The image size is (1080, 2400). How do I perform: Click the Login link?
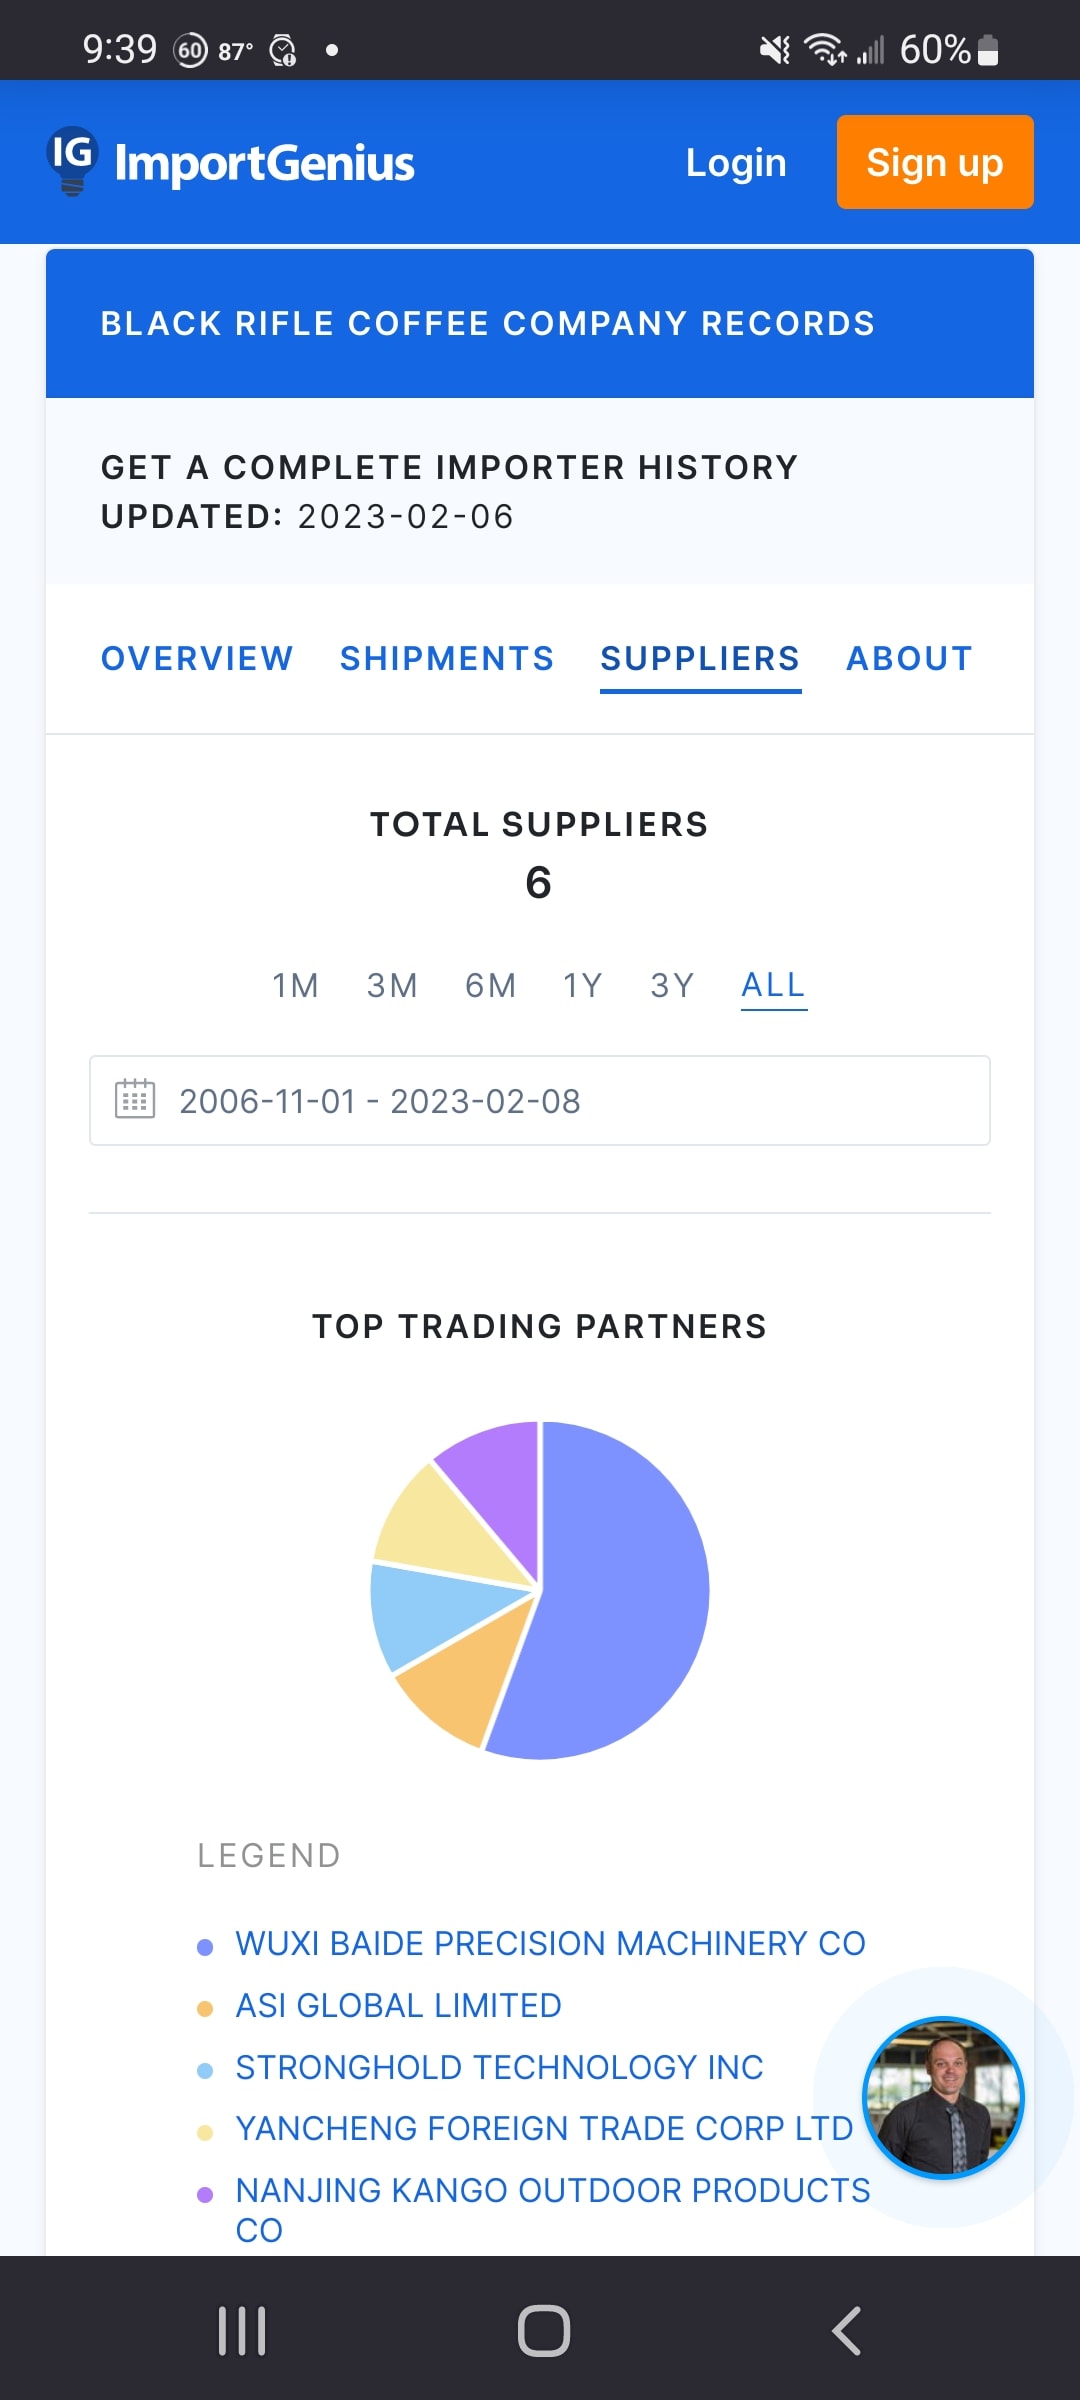(x=736, y=163)
